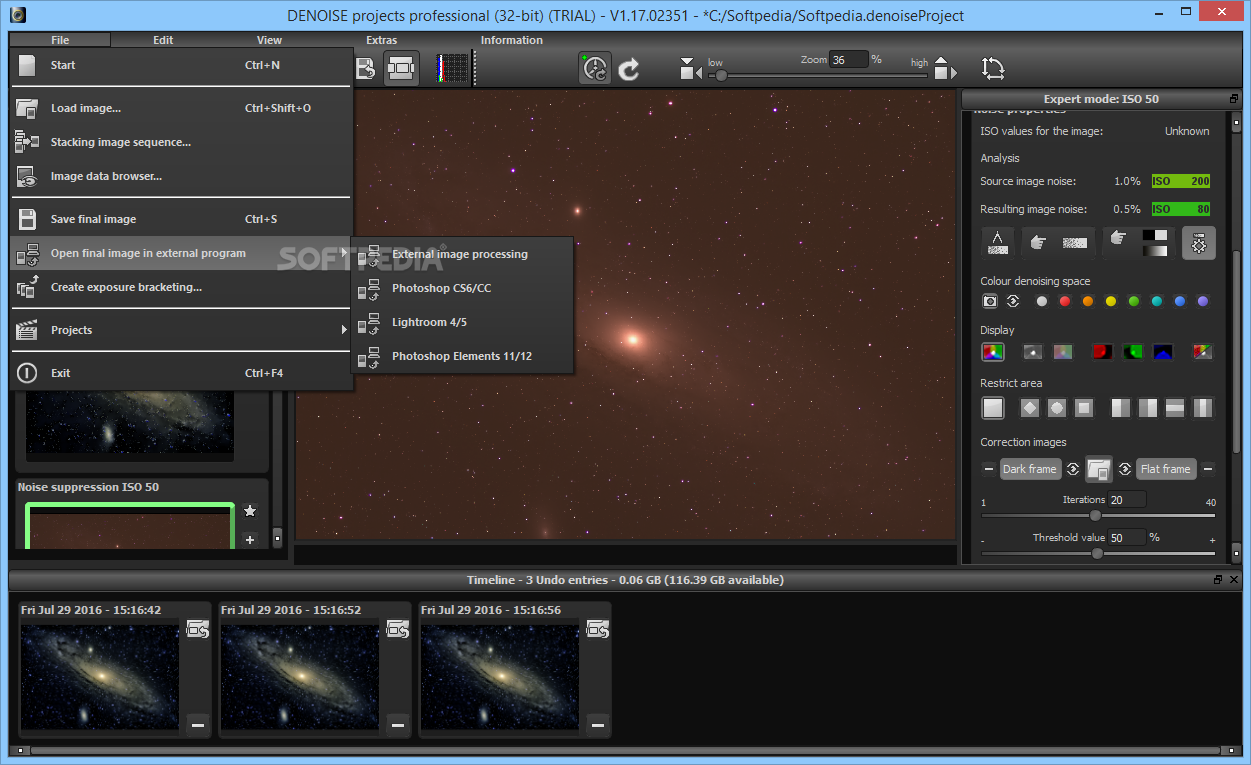Click the Threshold value slider handle
1251x765 pixels.
(x=1097, y=553)
